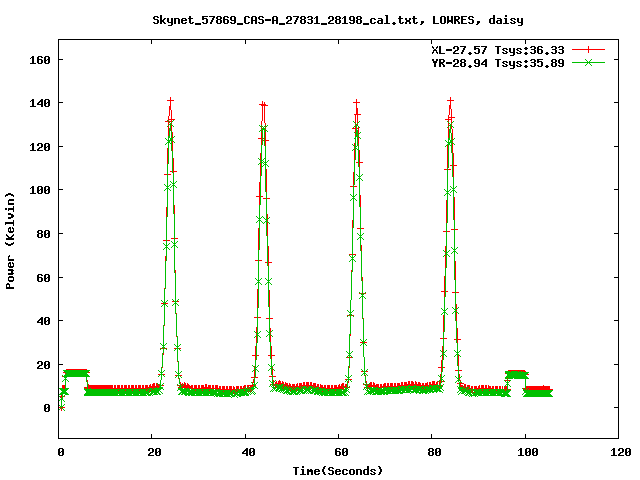
Task: Click the 100 tick label on the time axis
Action: (528, 452)
